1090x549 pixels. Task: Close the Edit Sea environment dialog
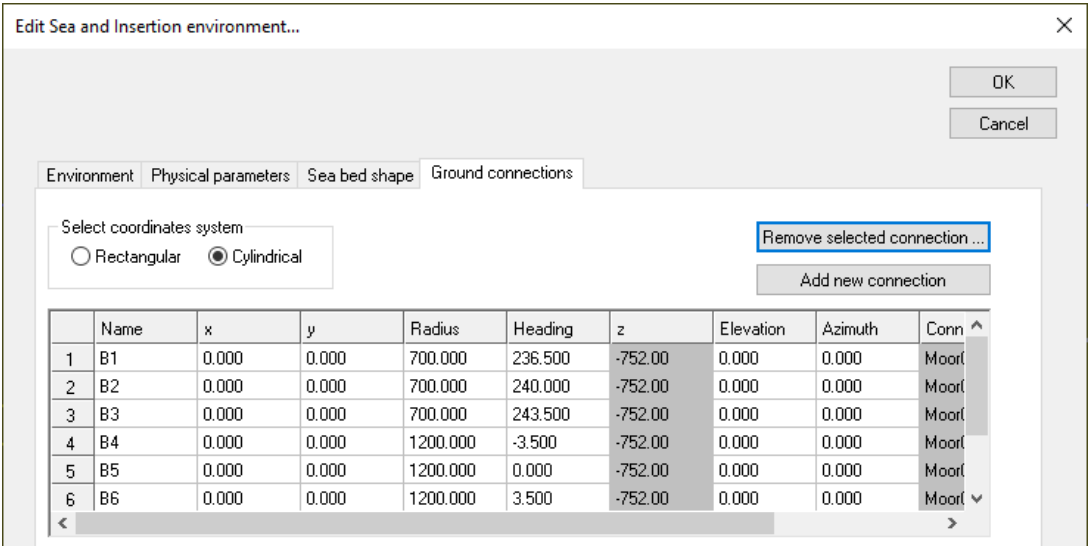pyautogui.click(x=1064, y=27)
